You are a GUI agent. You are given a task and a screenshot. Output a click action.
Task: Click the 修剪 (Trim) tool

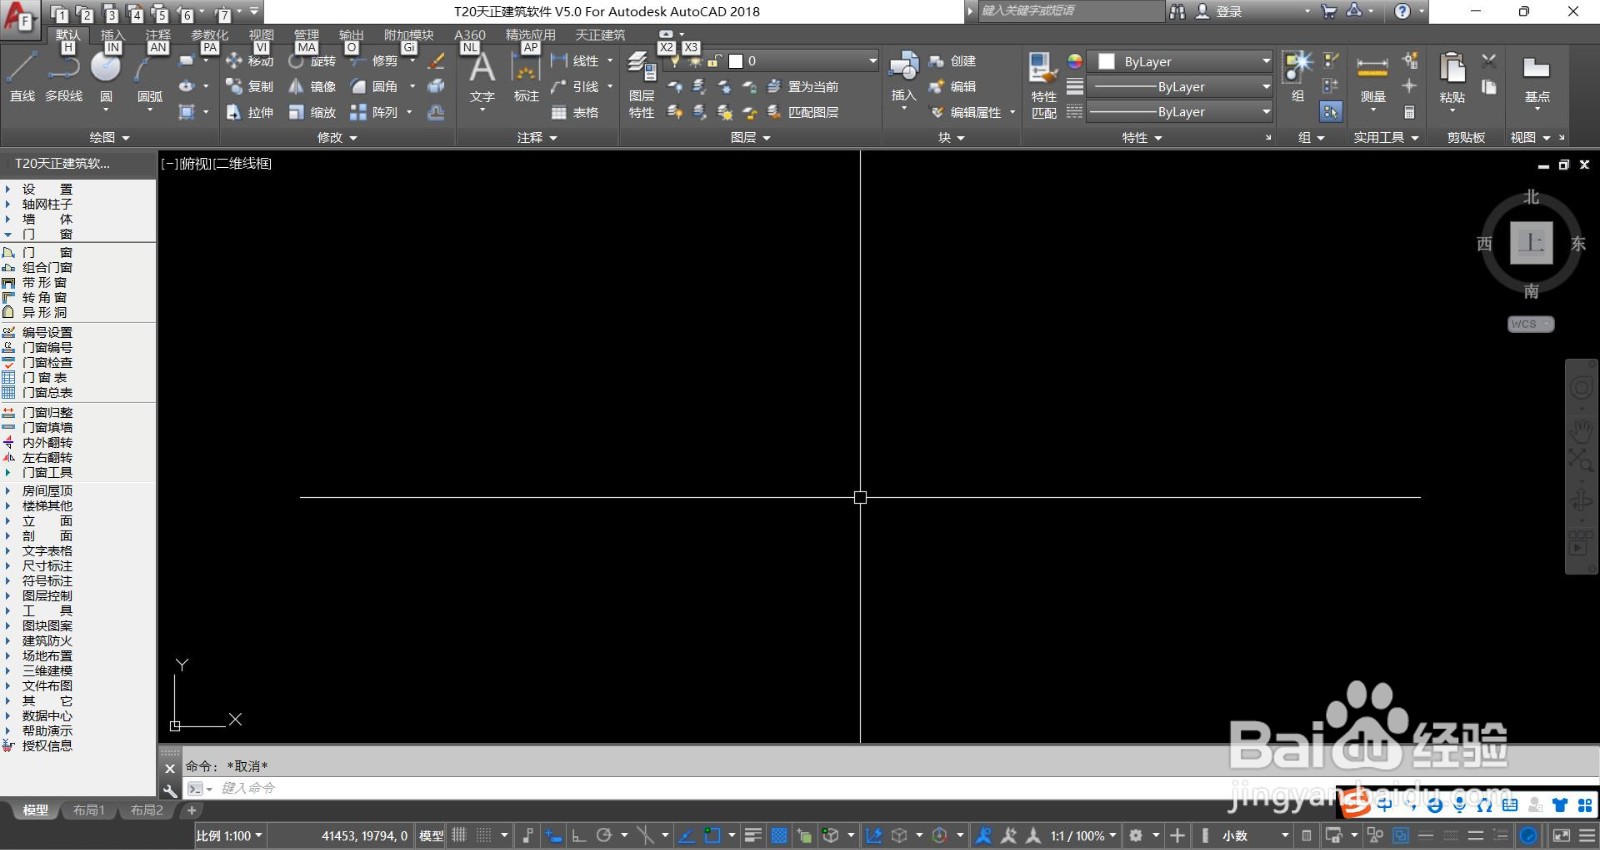374,61
